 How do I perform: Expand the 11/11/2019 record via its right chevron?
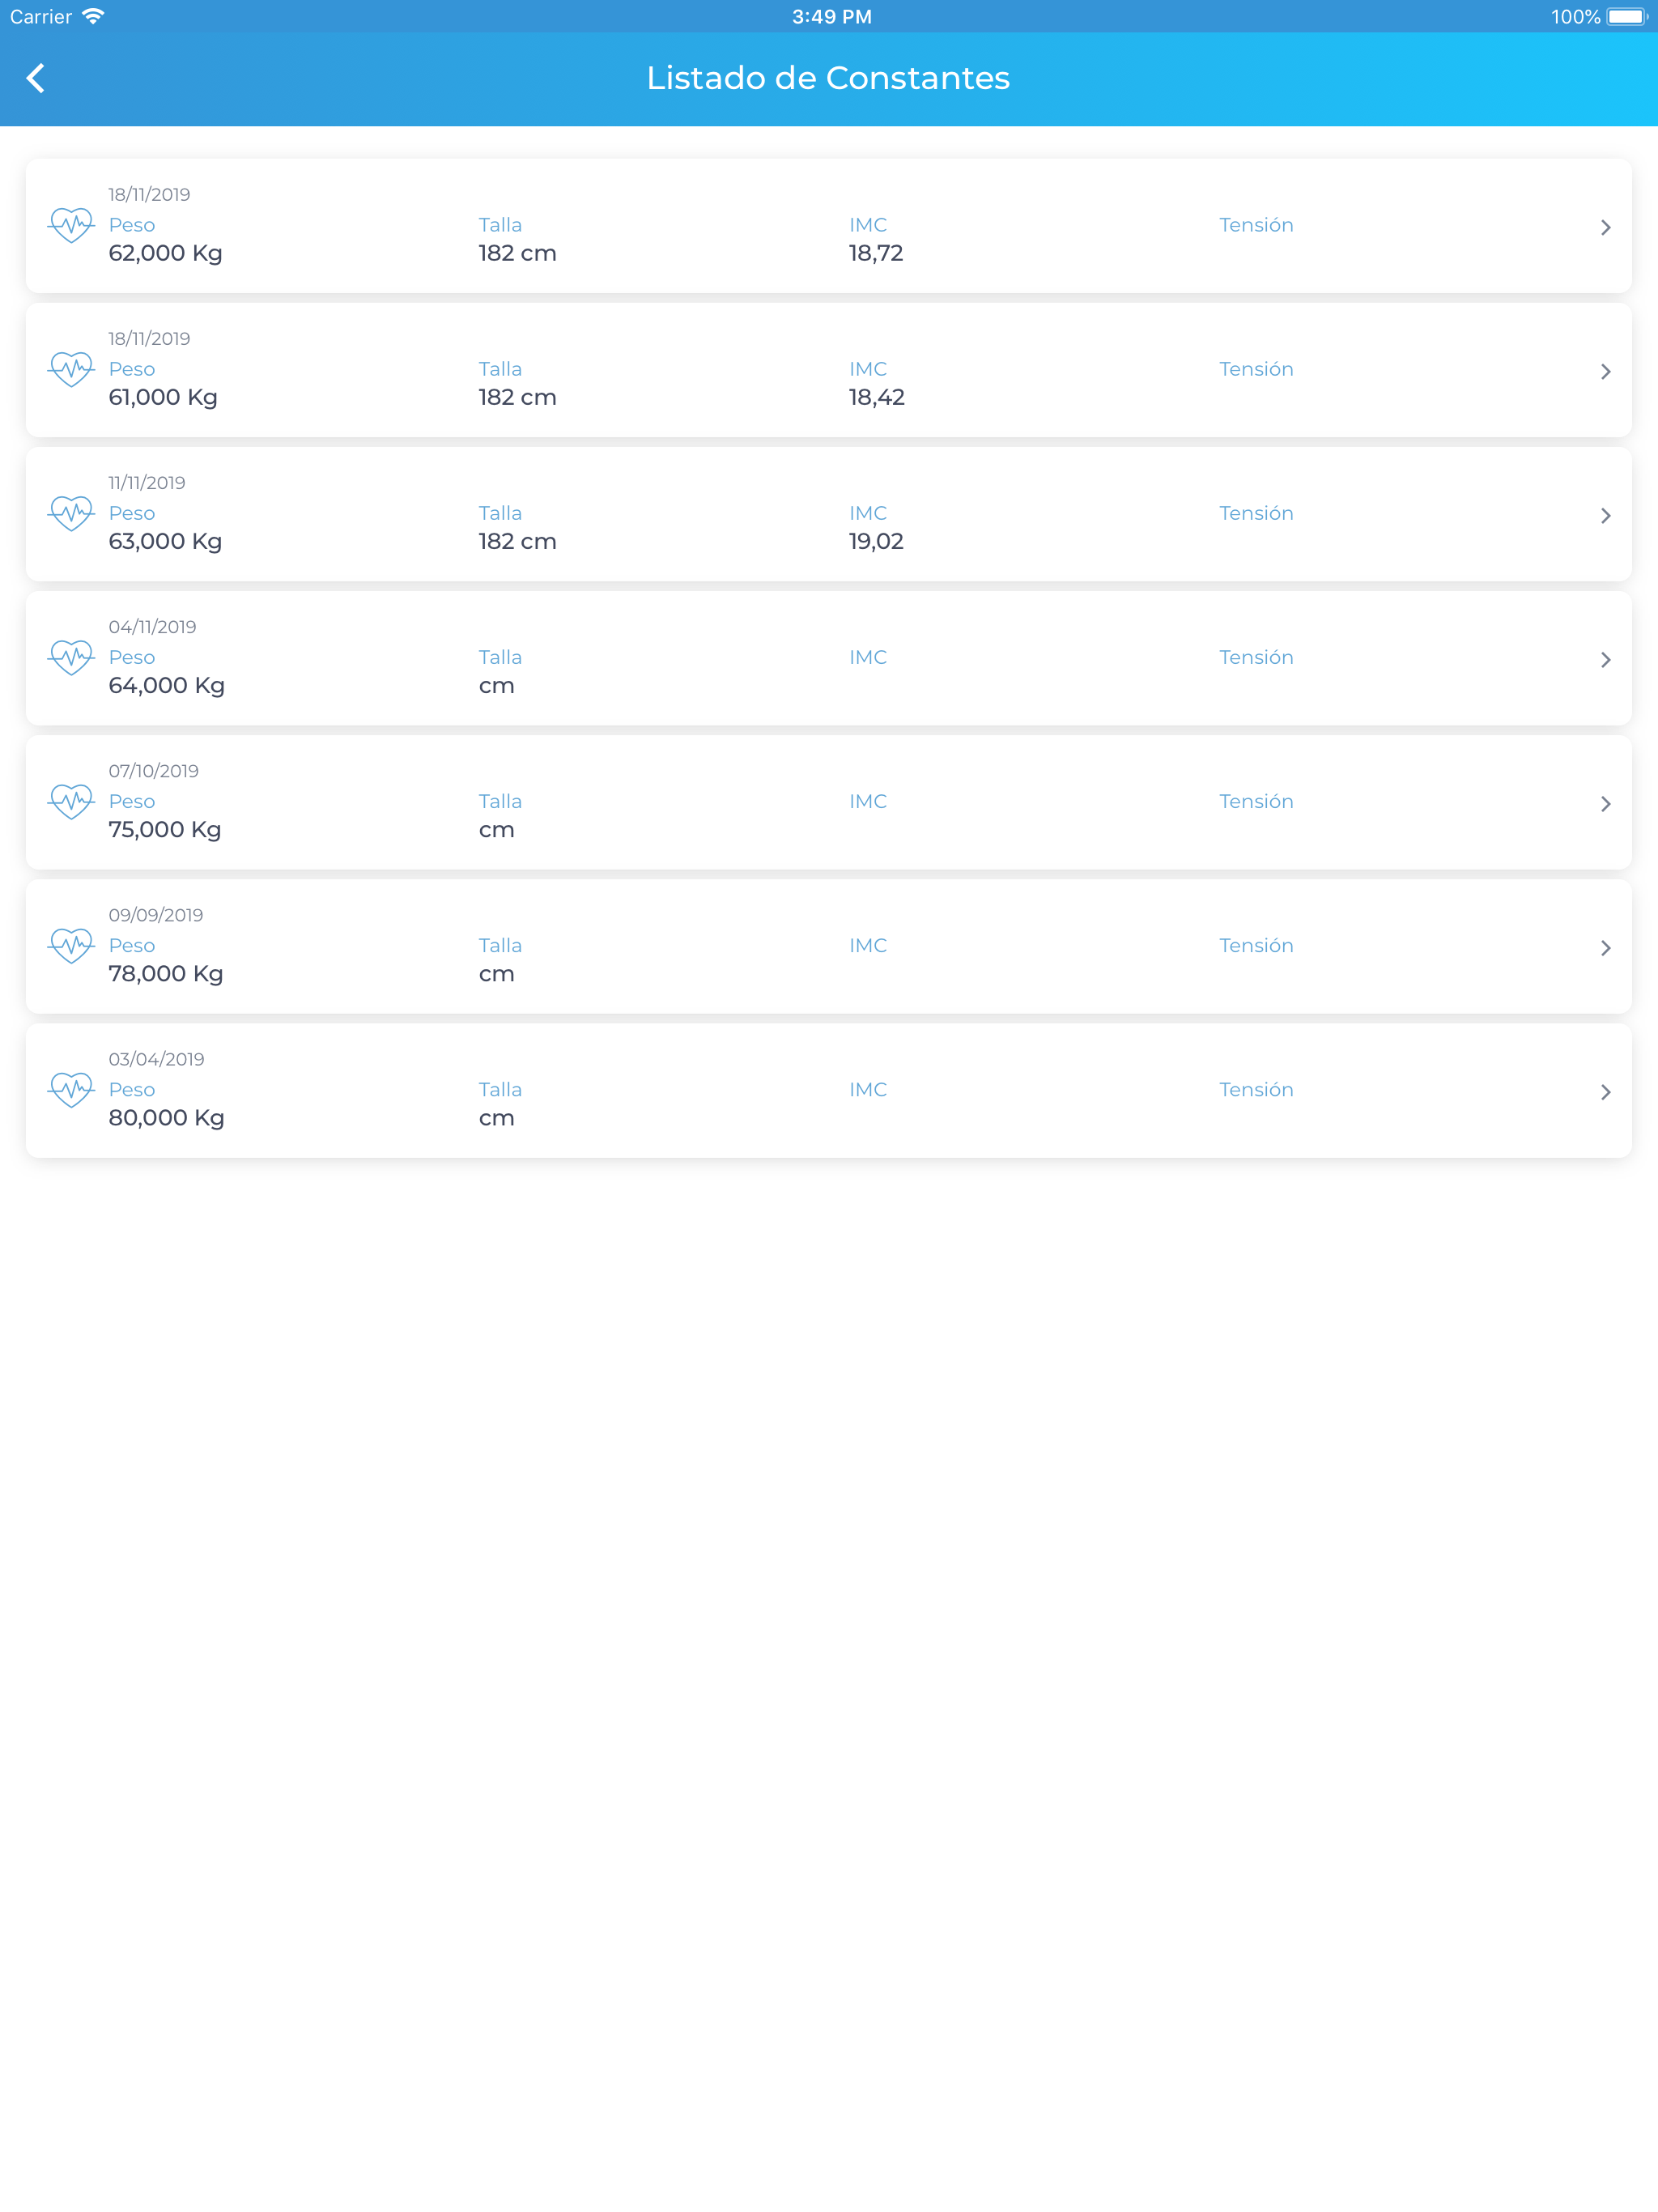[x=1607, y=515]
